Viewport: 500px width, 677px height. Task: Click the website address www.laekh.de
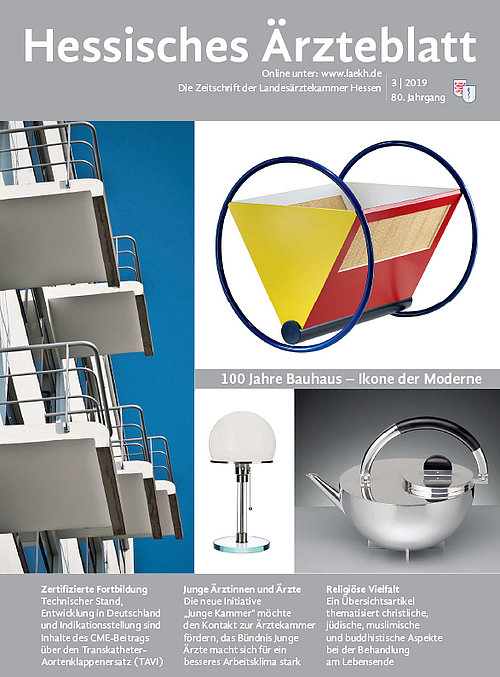[x=351, y=73]
